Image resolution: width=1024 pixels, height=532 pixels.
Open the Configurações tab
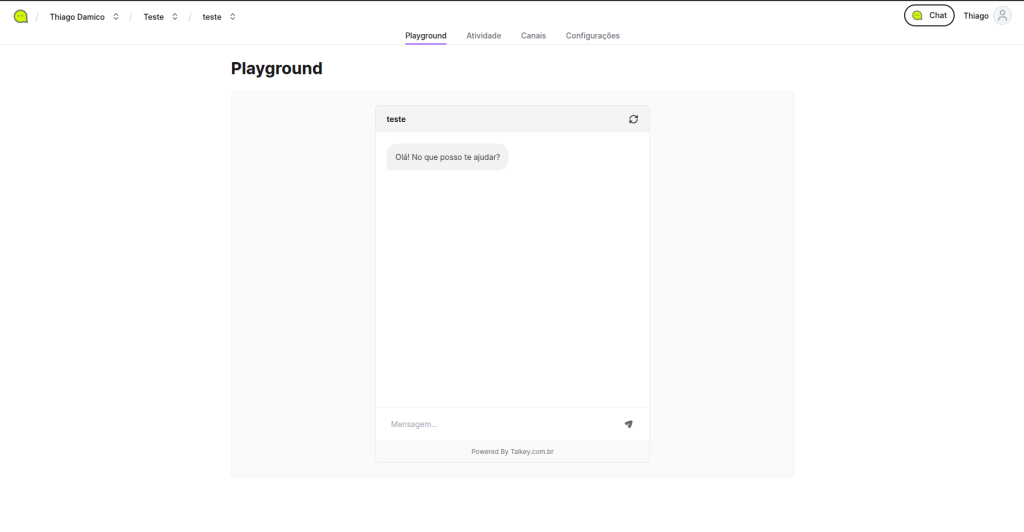[x=592, y=36]
